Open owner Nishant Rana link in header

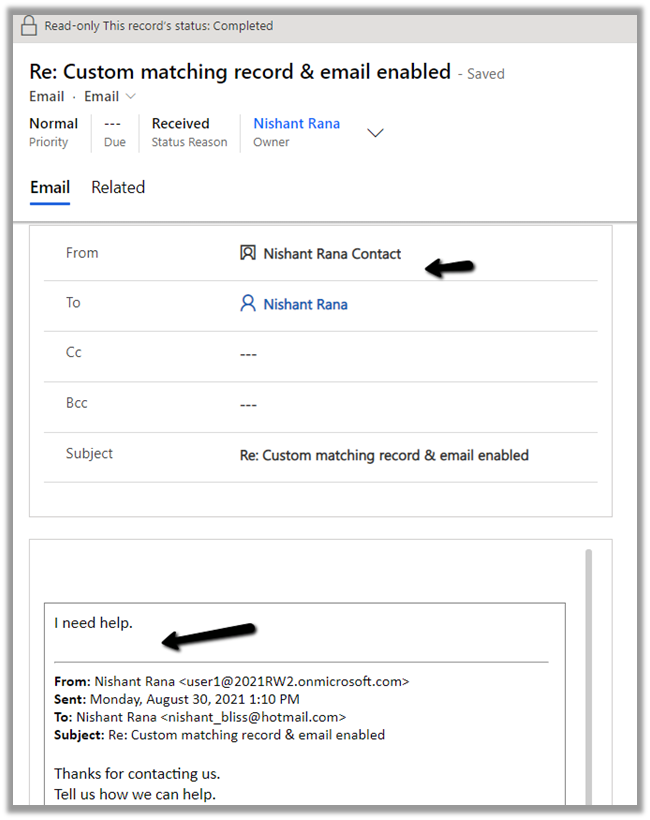(296, 124)
